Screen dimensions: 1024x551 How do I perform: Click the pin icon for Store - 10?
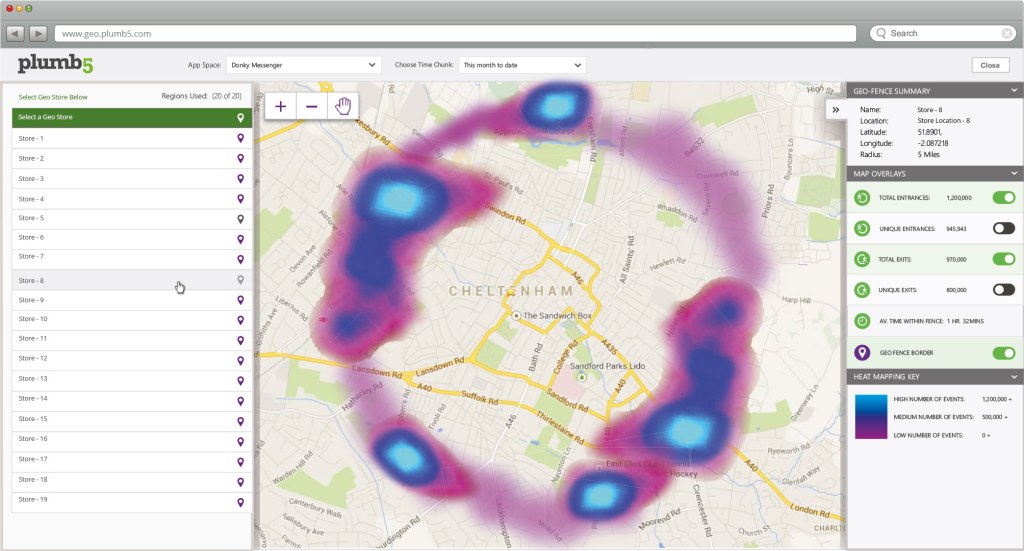(240, 320)
